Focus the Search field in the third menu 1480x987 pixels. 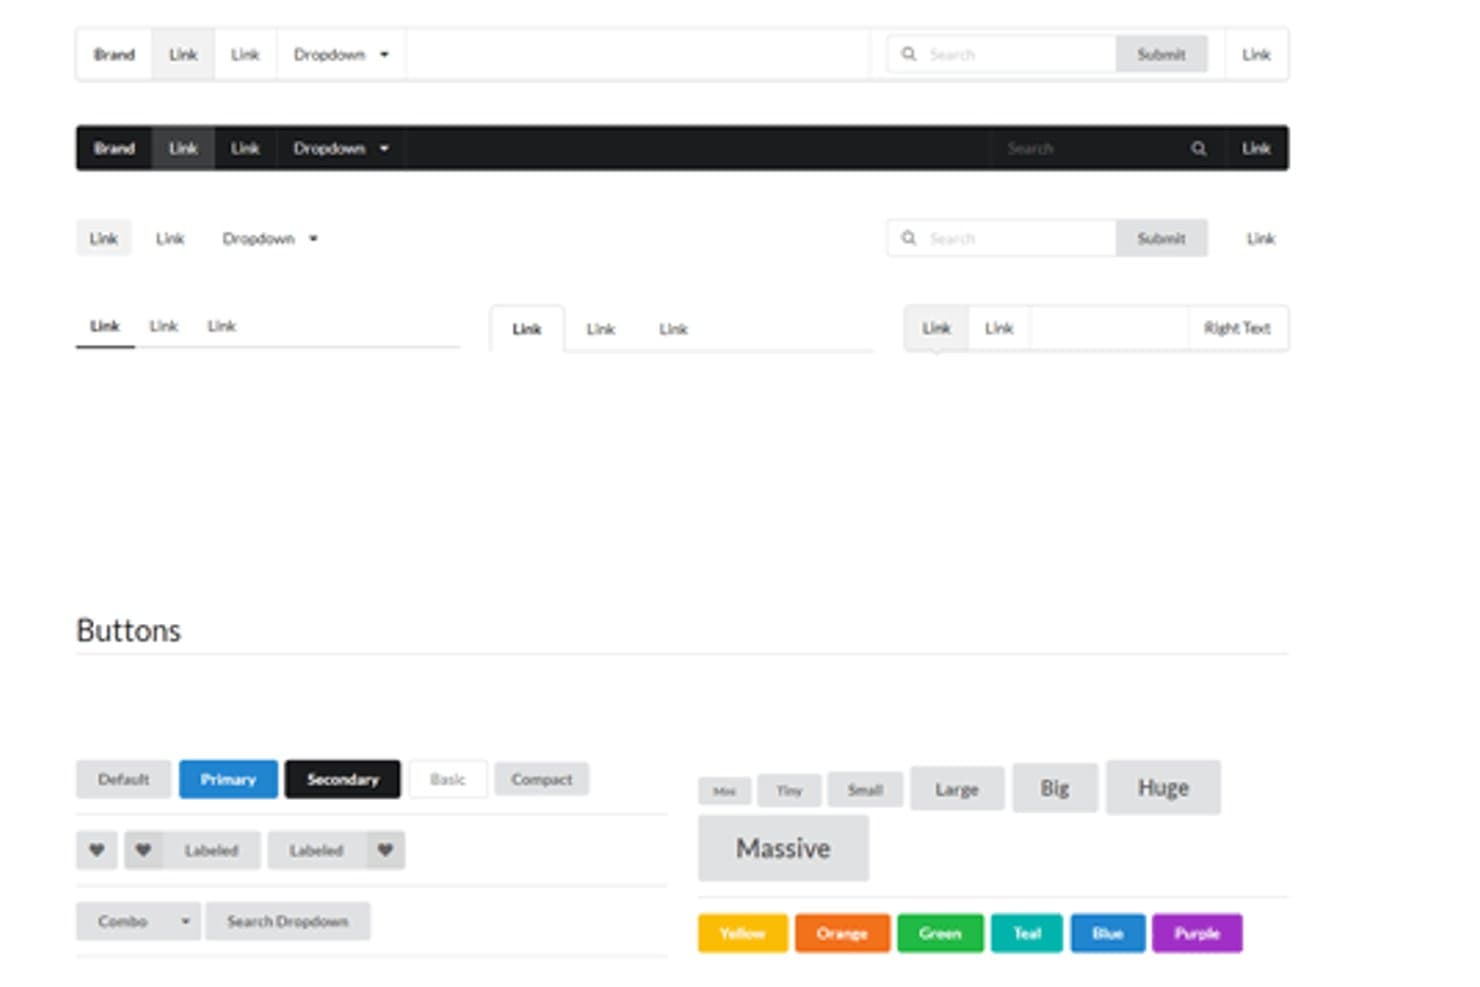coord(1002,238)
